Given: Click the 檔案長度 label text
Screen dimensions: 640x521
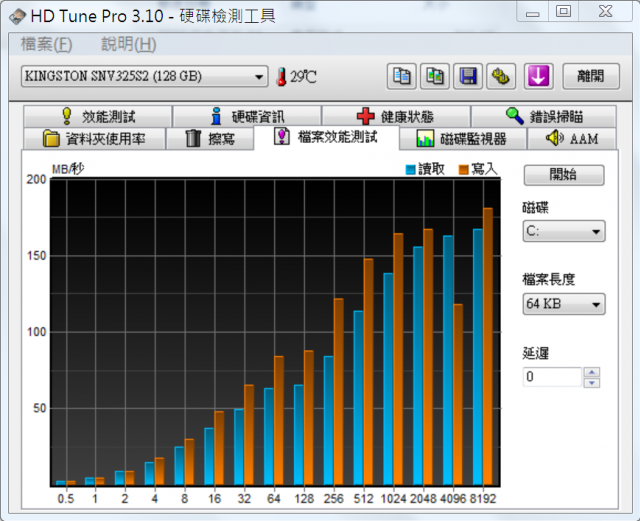Looking at the screenshot, I should click(549, 279).
